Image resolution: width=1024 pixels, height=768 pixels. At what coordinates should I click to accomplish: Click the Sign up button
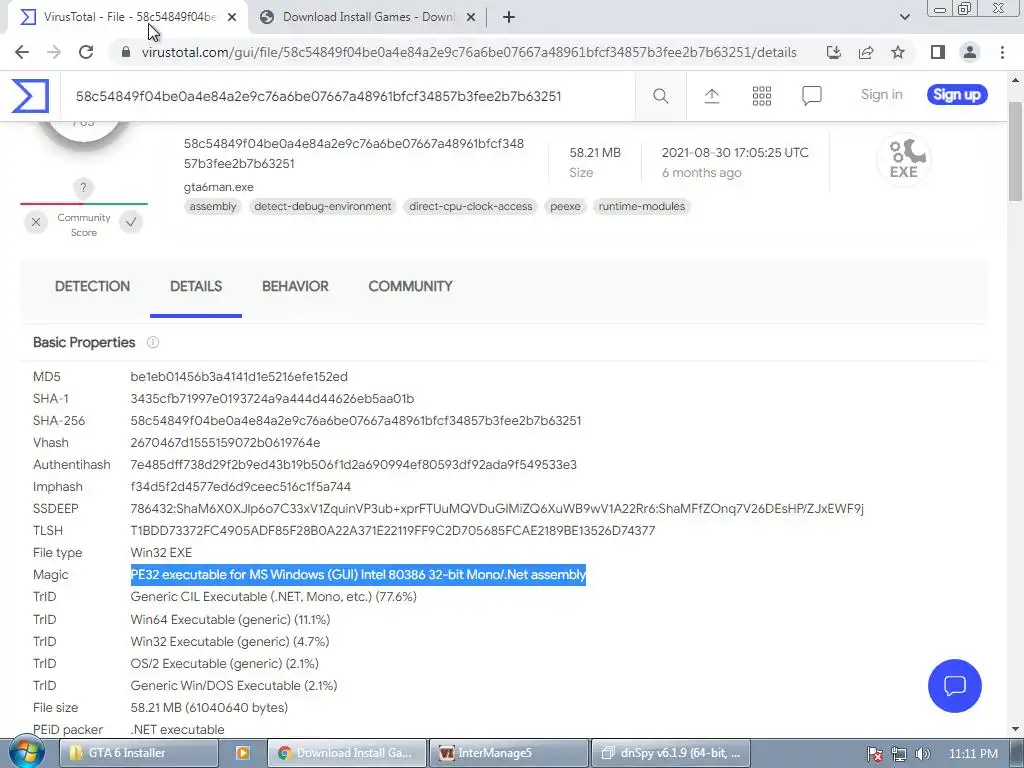pyautogui.click(x=957, y=95)
